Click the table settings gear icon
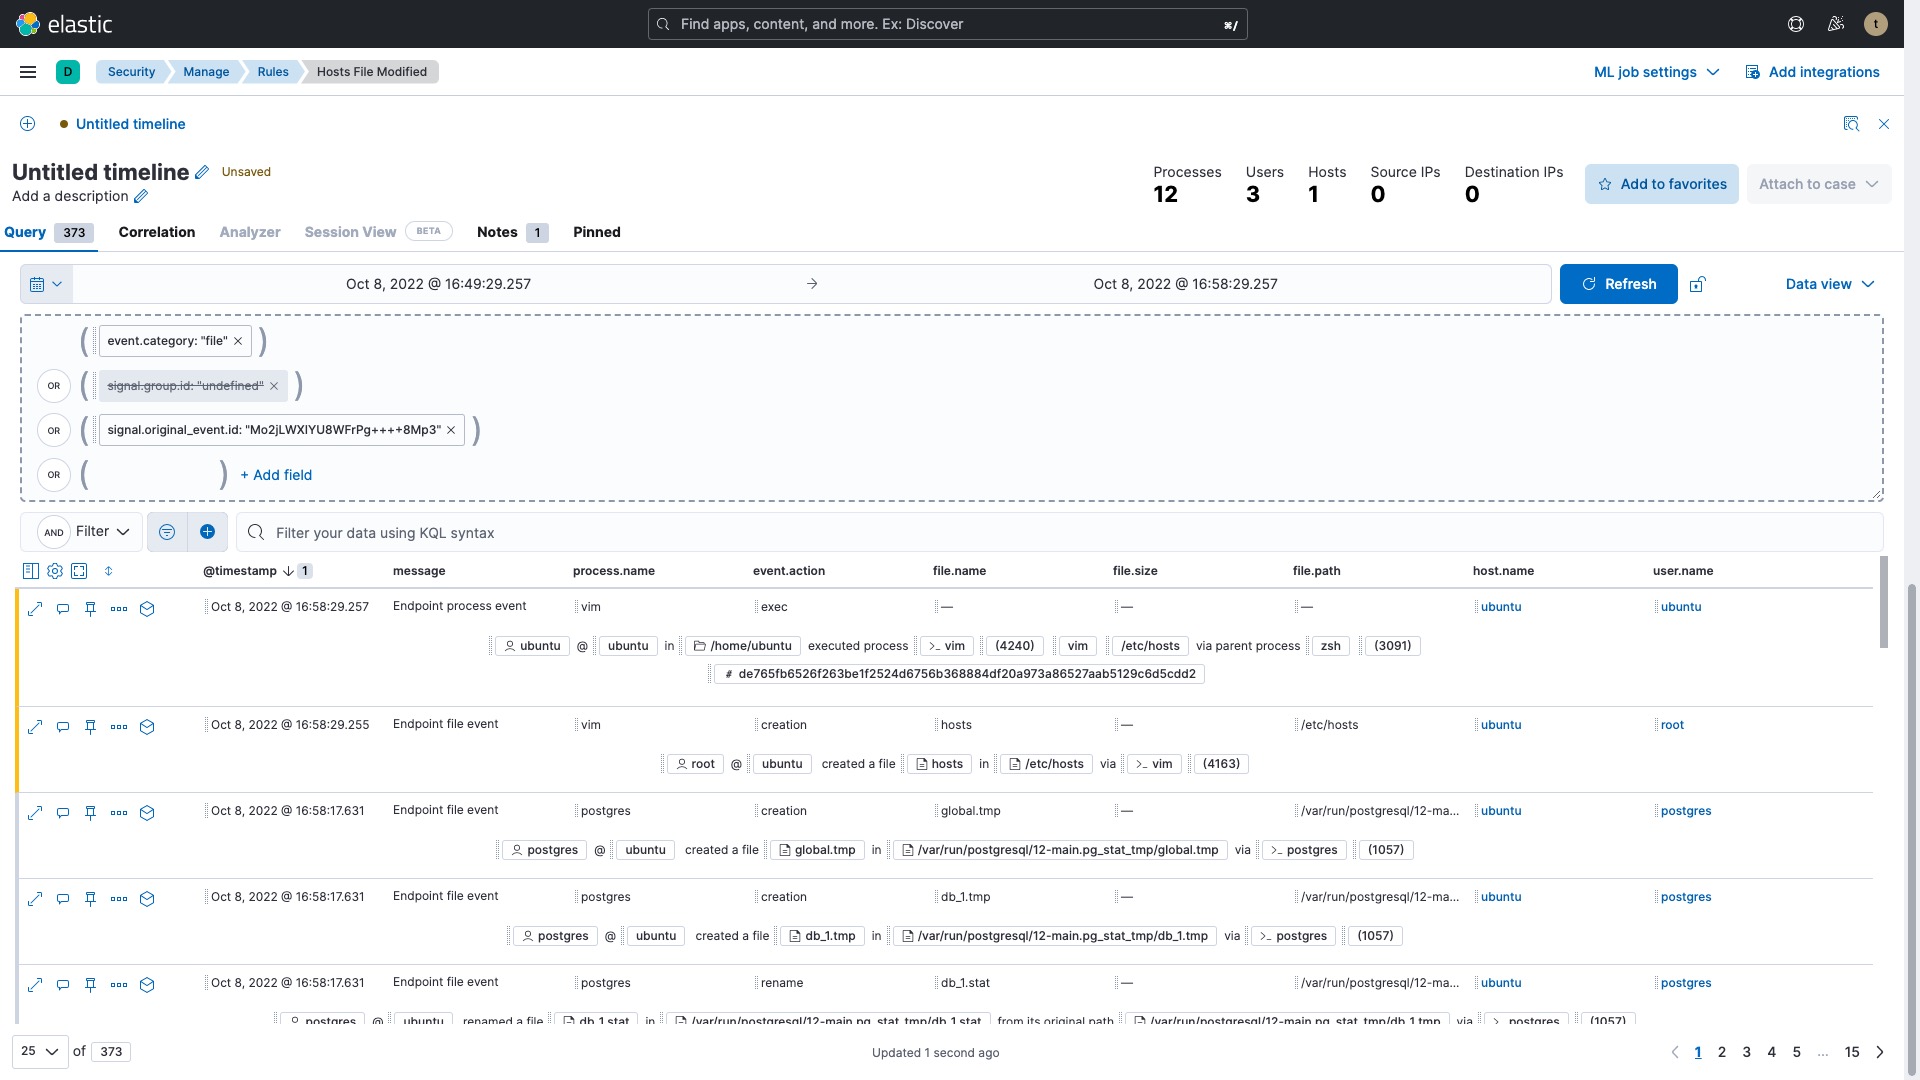 click(55, 571)
